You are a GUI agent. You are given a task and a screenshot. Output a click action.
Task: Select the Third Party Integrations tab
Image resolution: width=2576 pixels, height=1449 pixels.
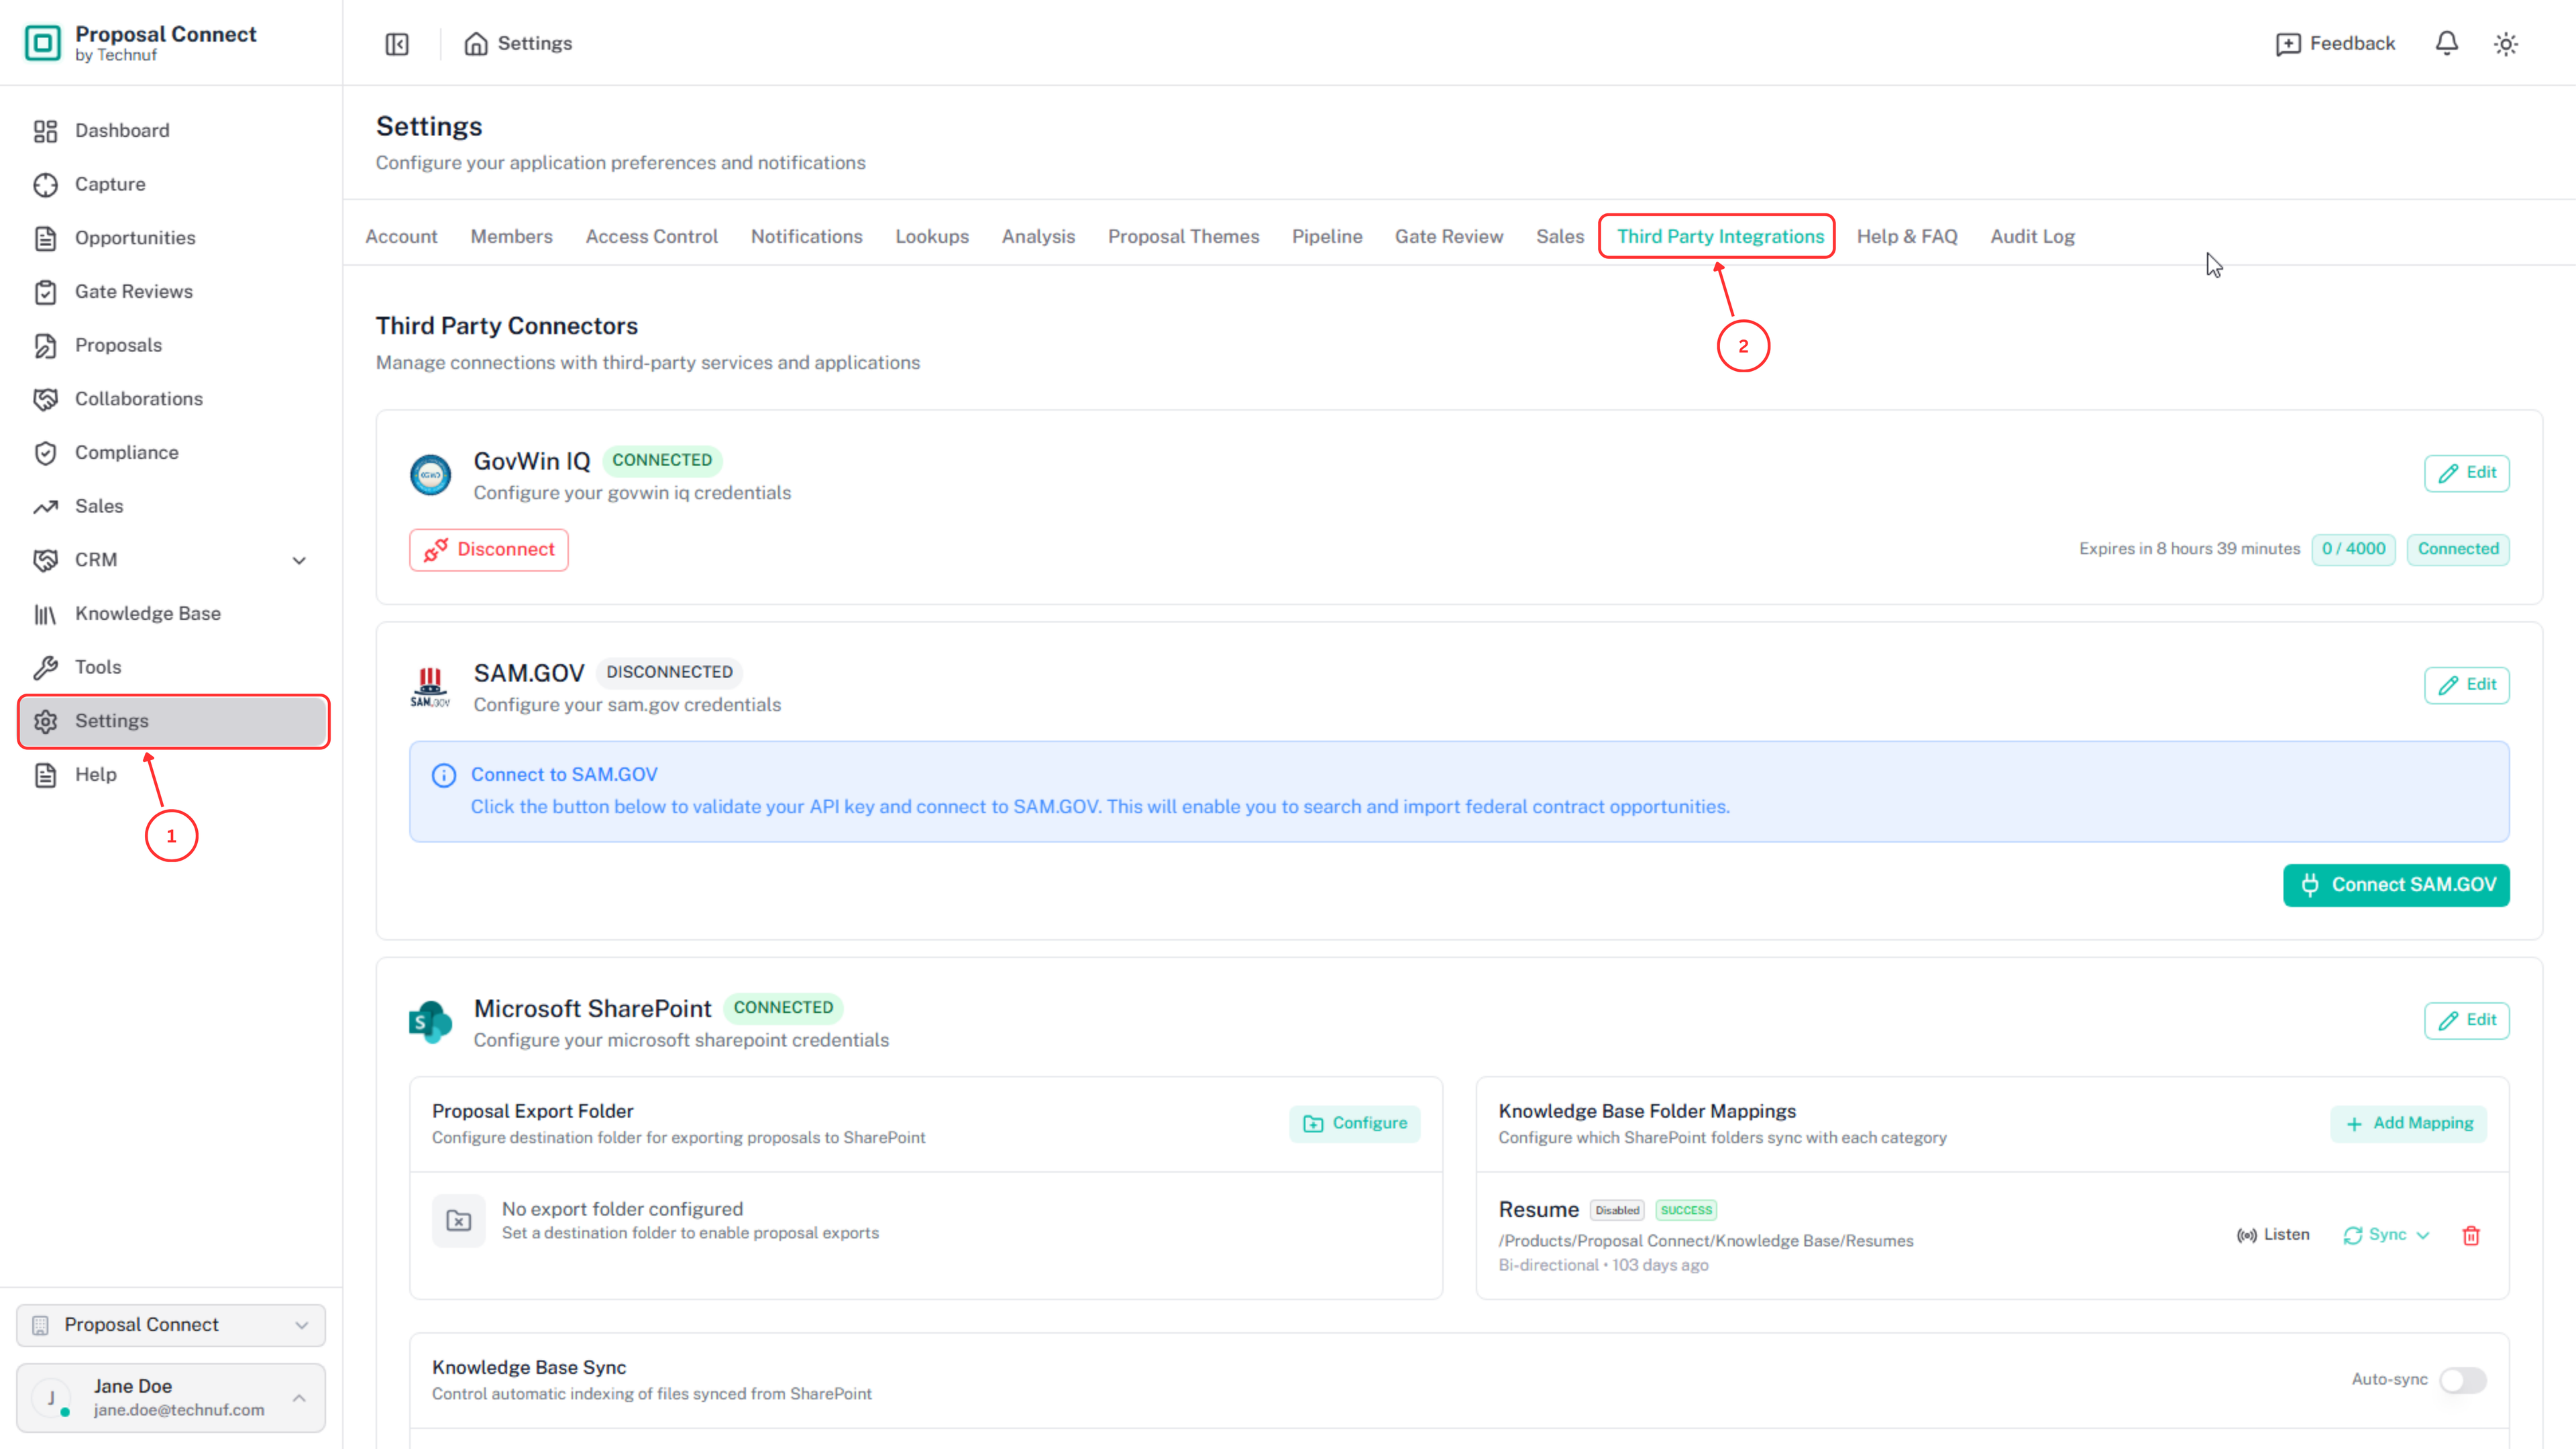click(x=1720, y=237)
